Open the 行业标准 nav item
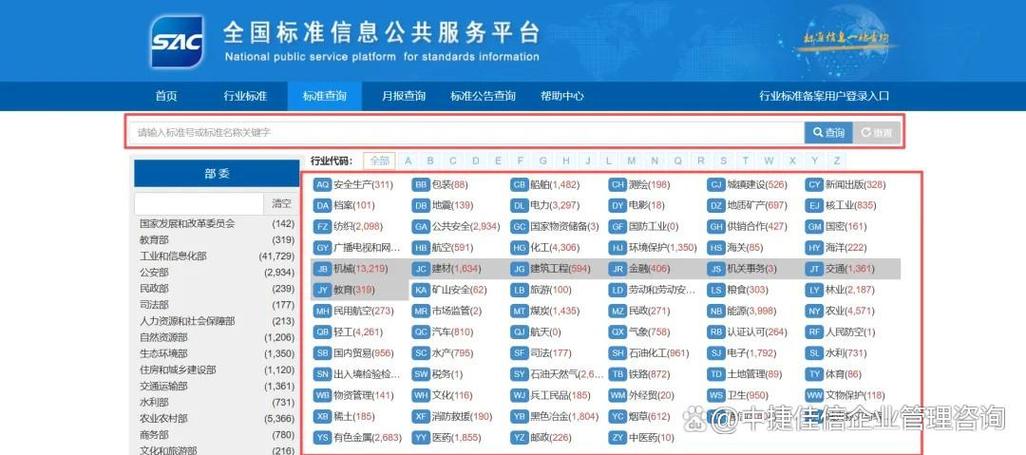The width and height of the screenshot is (1026, 455). point(245,96)
